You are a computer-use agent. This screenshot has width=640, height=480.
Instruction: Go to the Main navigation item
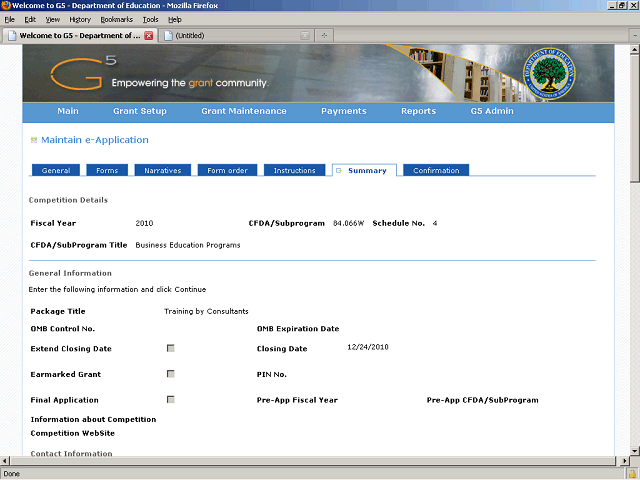68,111
